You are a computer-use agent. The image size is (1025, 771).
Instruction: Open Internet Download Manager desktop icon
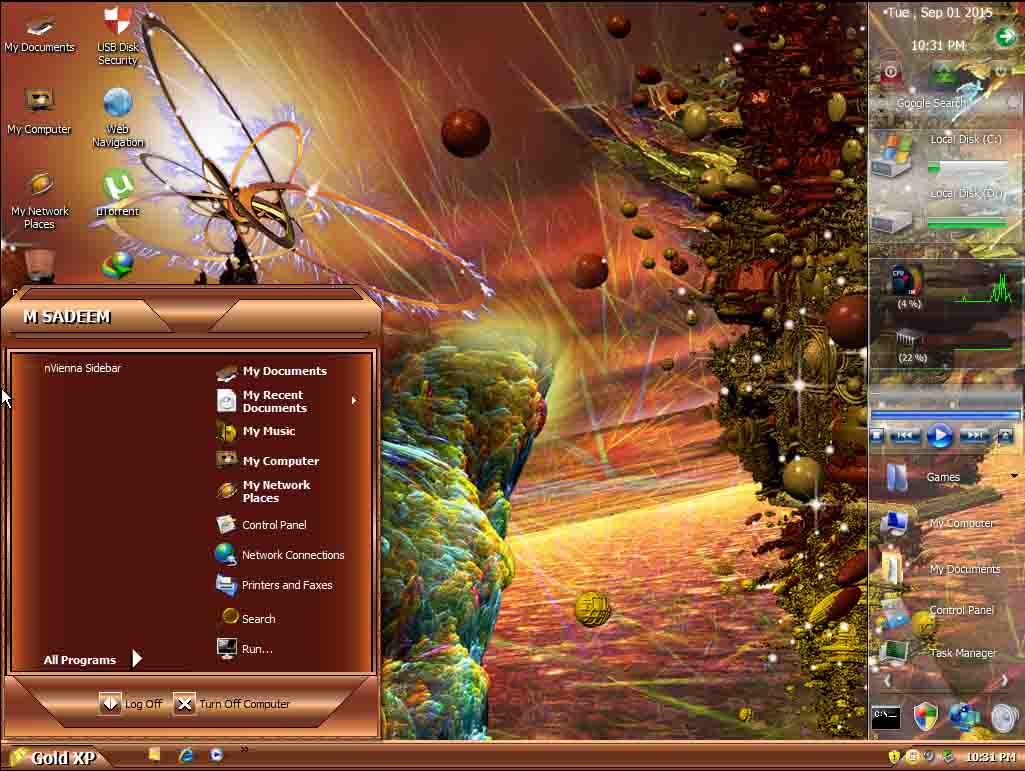[x=118, y=266]
